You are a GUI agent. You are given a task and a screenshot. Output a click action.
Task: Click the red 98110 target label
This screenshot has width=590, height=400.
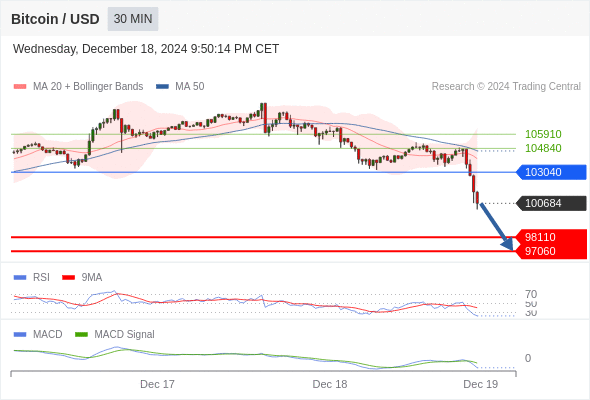[540, 237]
